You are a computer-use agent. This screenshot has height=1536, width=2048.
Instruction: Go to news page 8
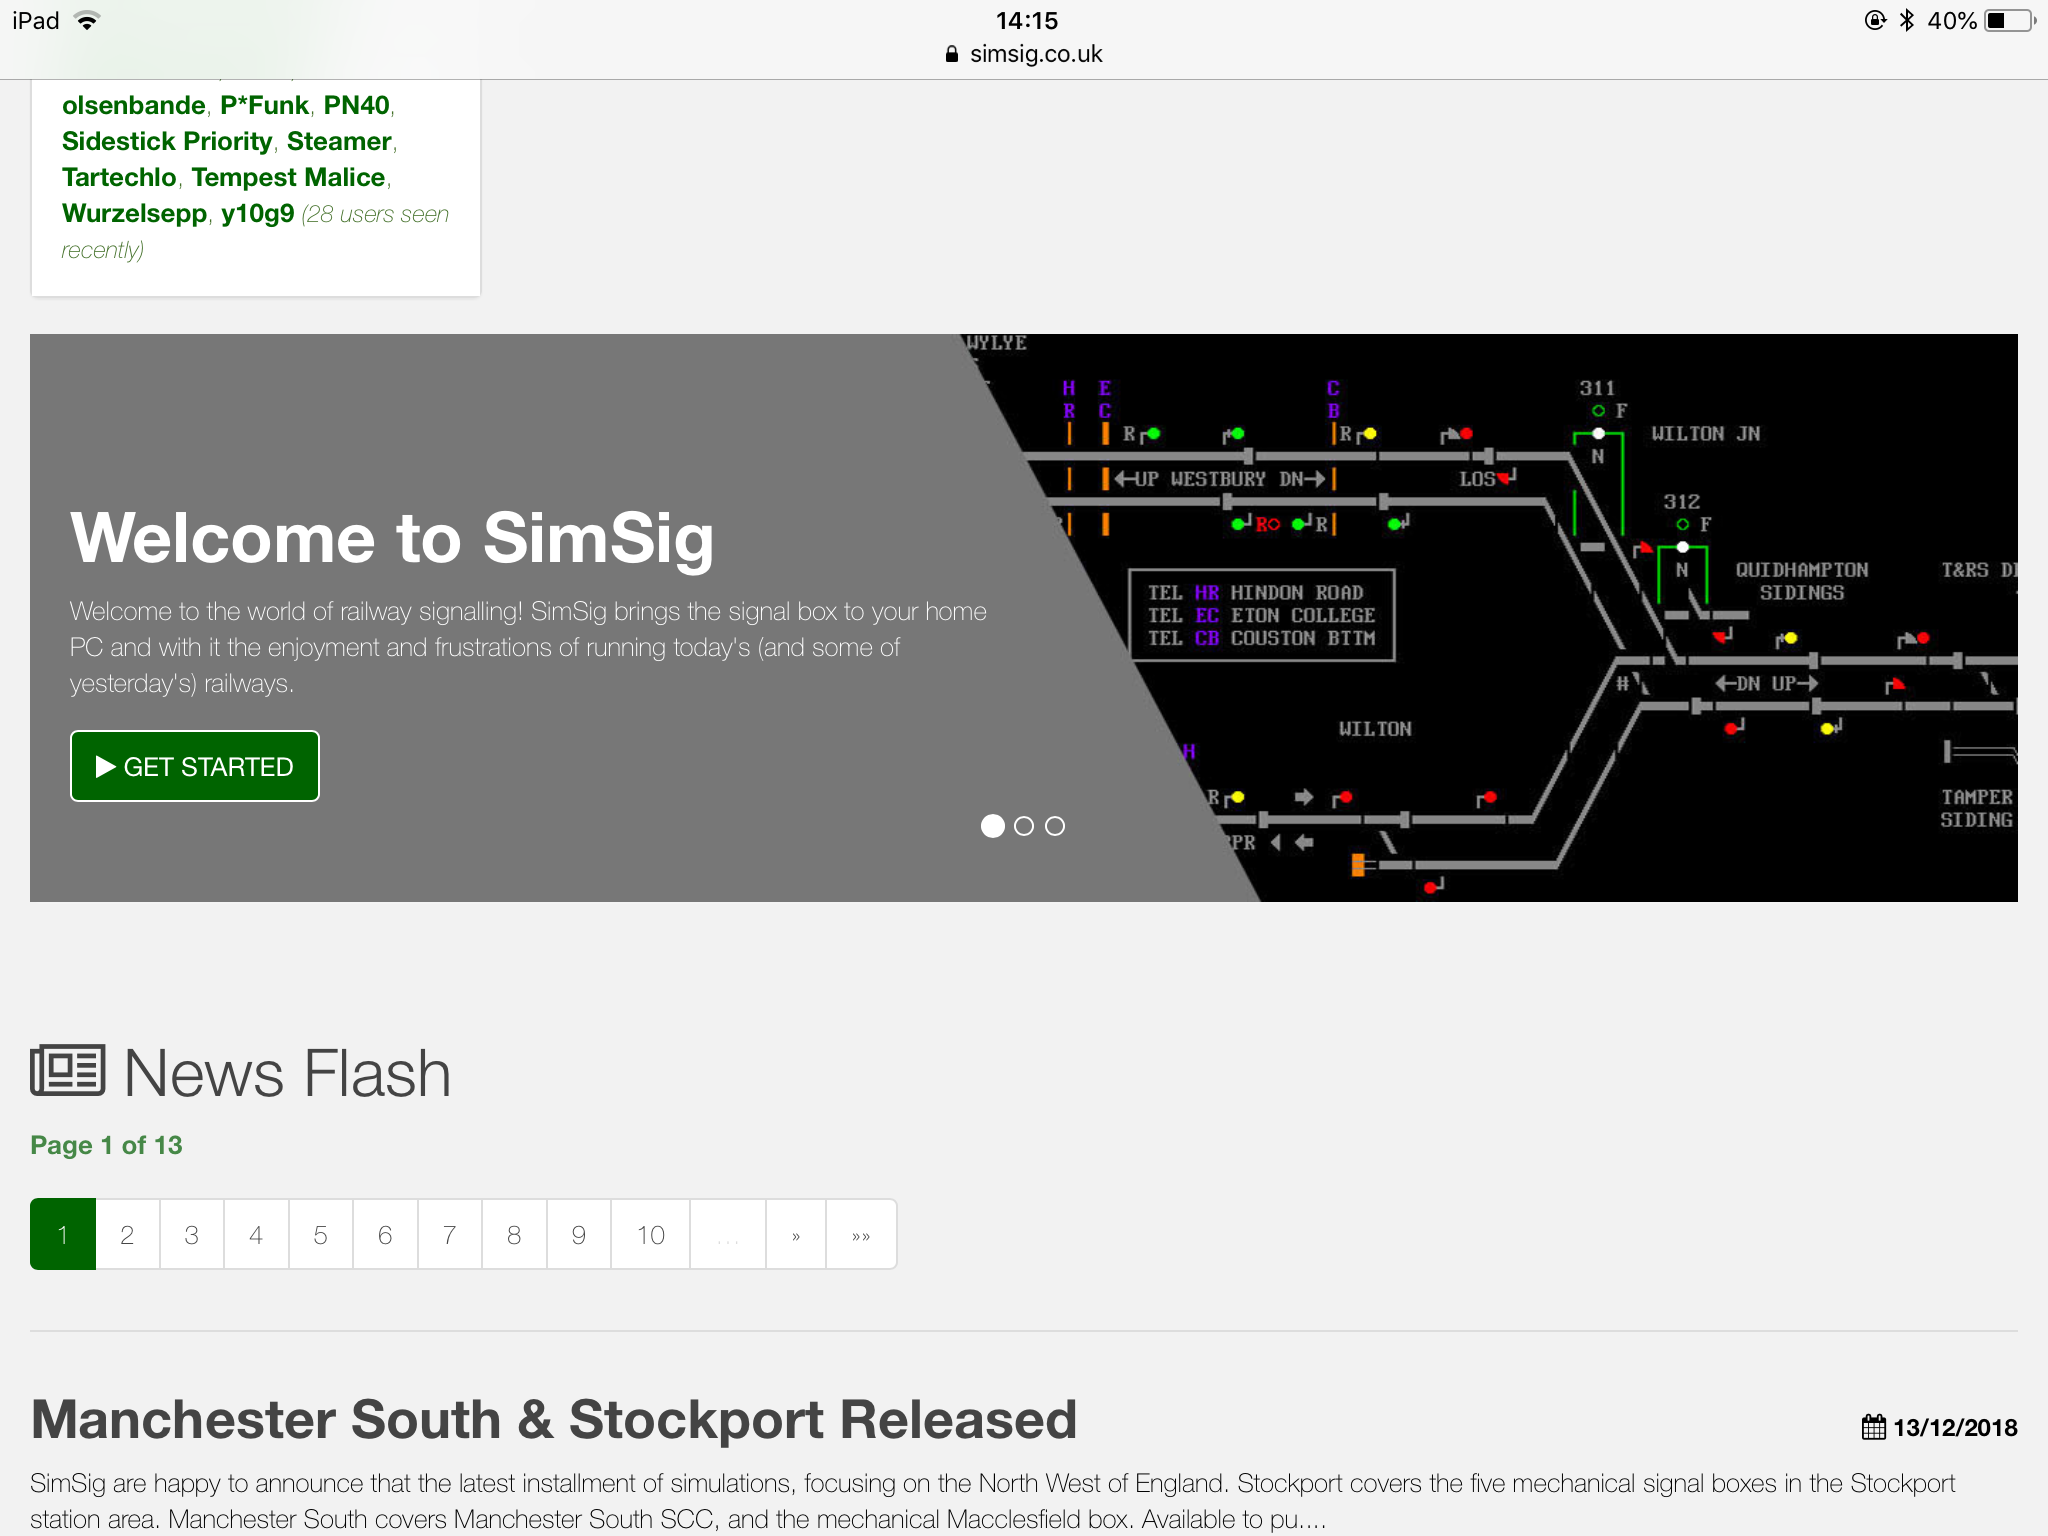[x=514, y=1234]
